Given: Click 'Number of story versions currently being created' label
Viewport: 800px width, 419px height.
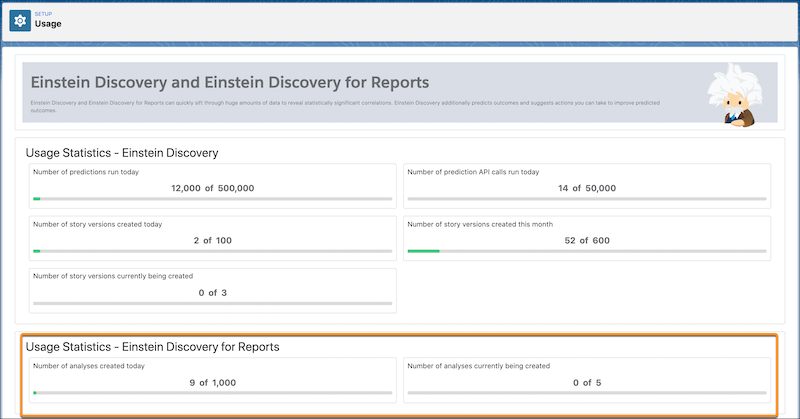Looking at the screenshot, I should (113, 276).
